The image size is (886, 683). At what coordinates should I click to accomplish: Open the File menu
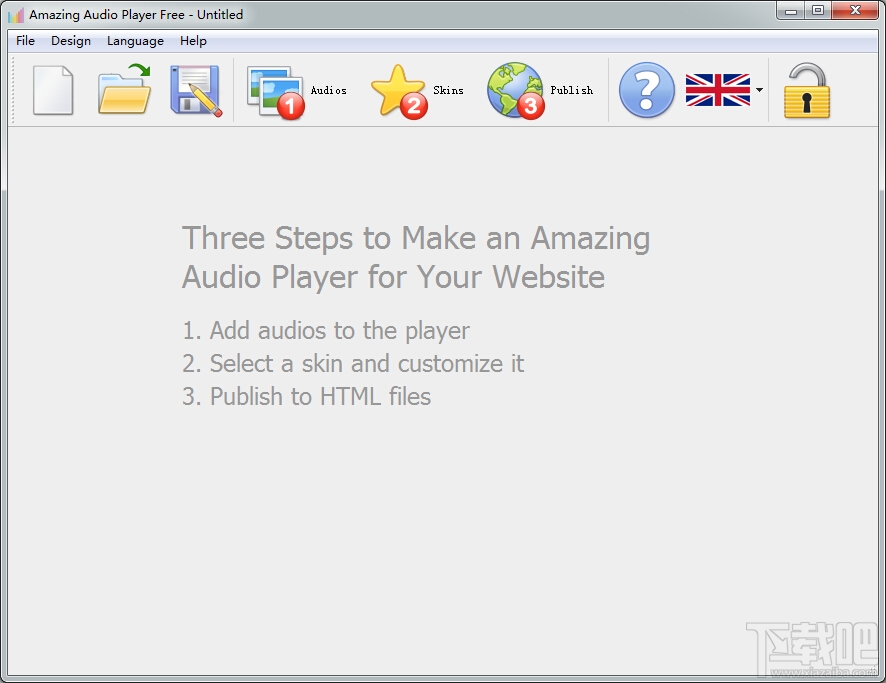(25, 41)
